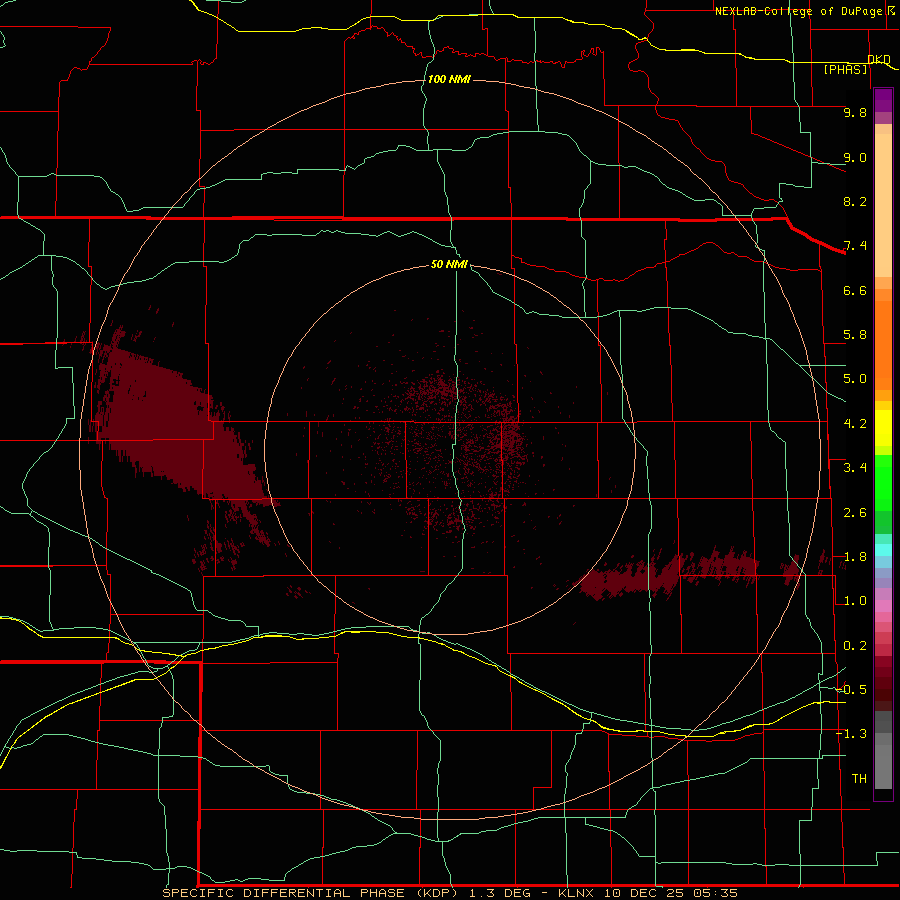
Task: Click the 5.8 scale value
Action: [x=855, y=335]
